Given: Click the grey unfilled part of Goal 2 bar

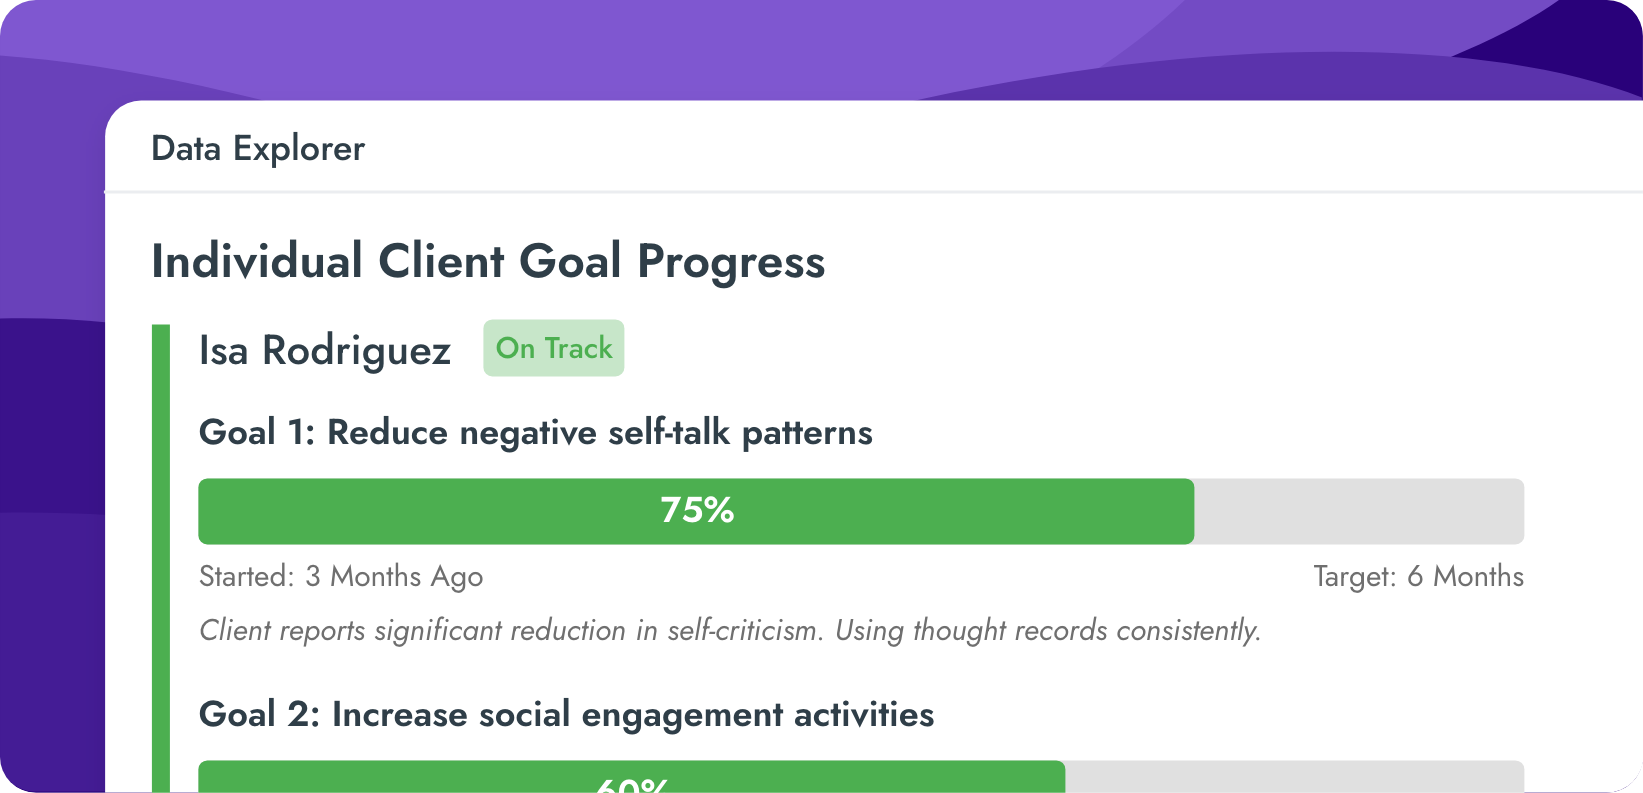Looking at the screenshot, I should (1293, 777).
